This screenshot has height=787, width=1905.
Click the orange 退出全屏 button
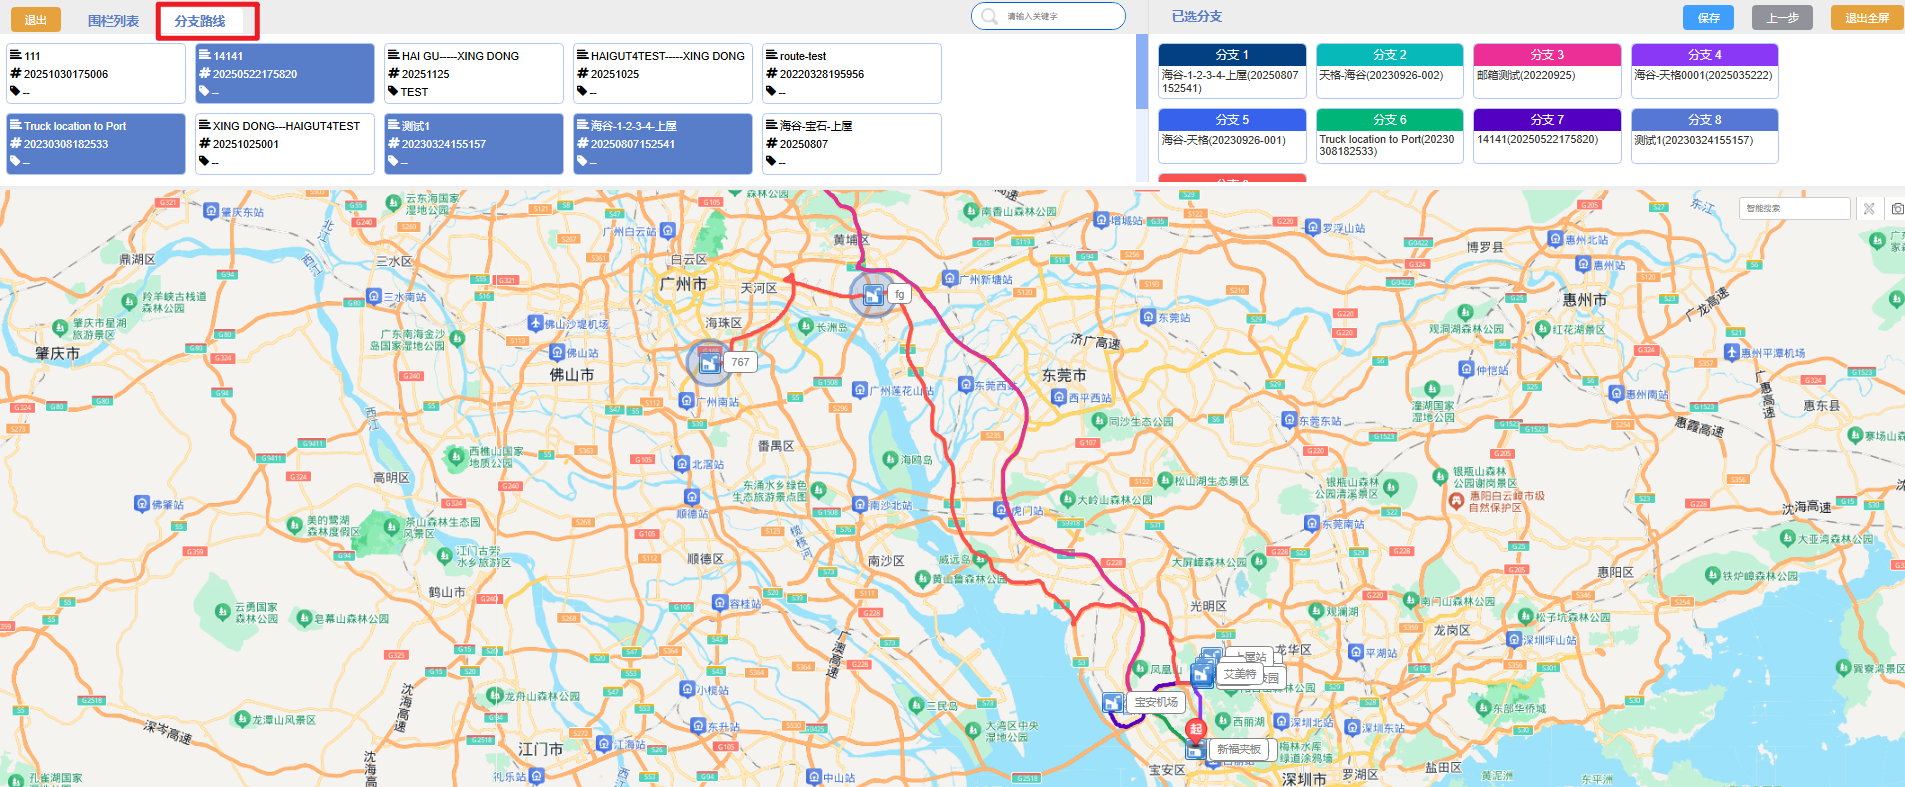click(1866, 18)
